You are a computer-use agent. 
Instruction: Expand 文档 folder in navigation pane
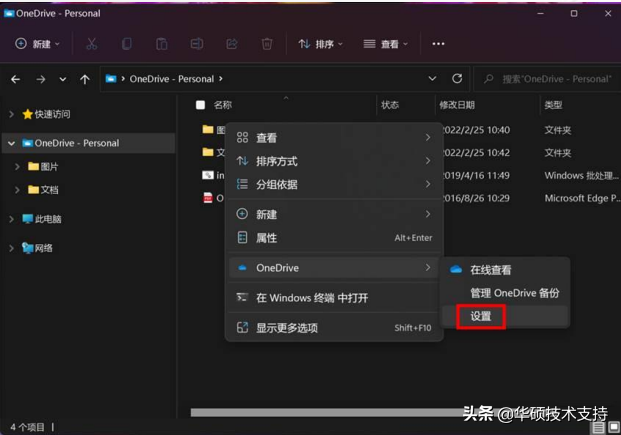[17, 190]
